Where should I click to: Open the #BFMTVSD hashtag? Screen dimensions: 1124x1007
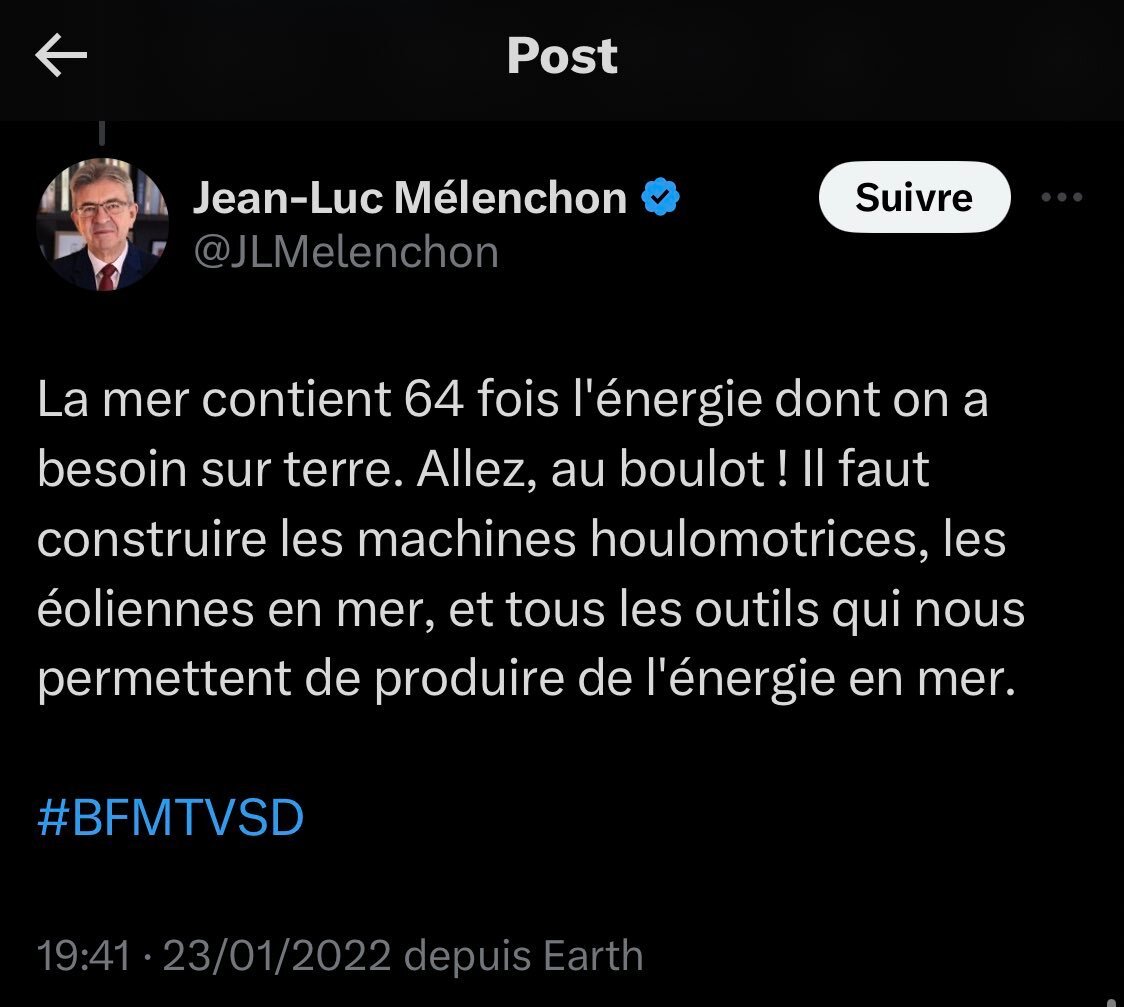pos(171,818)
